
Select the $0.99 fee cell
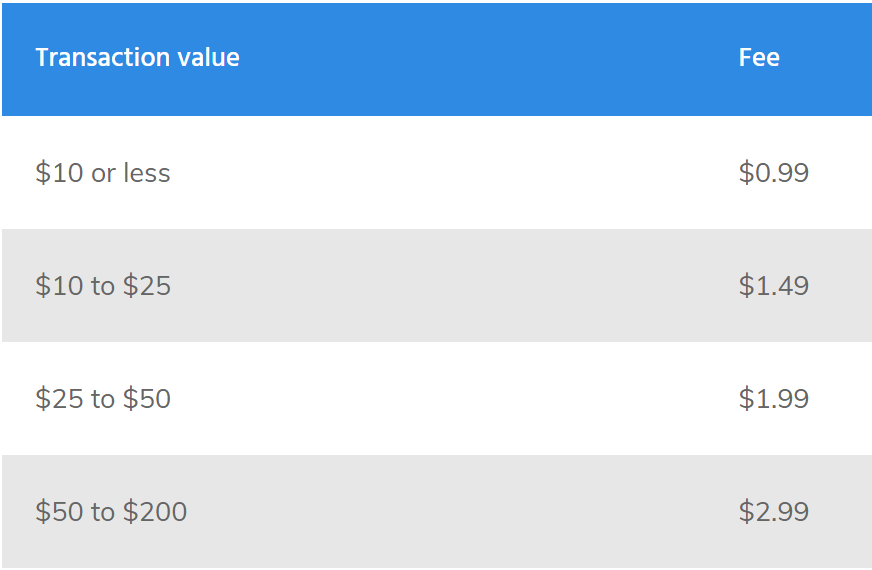774,172
